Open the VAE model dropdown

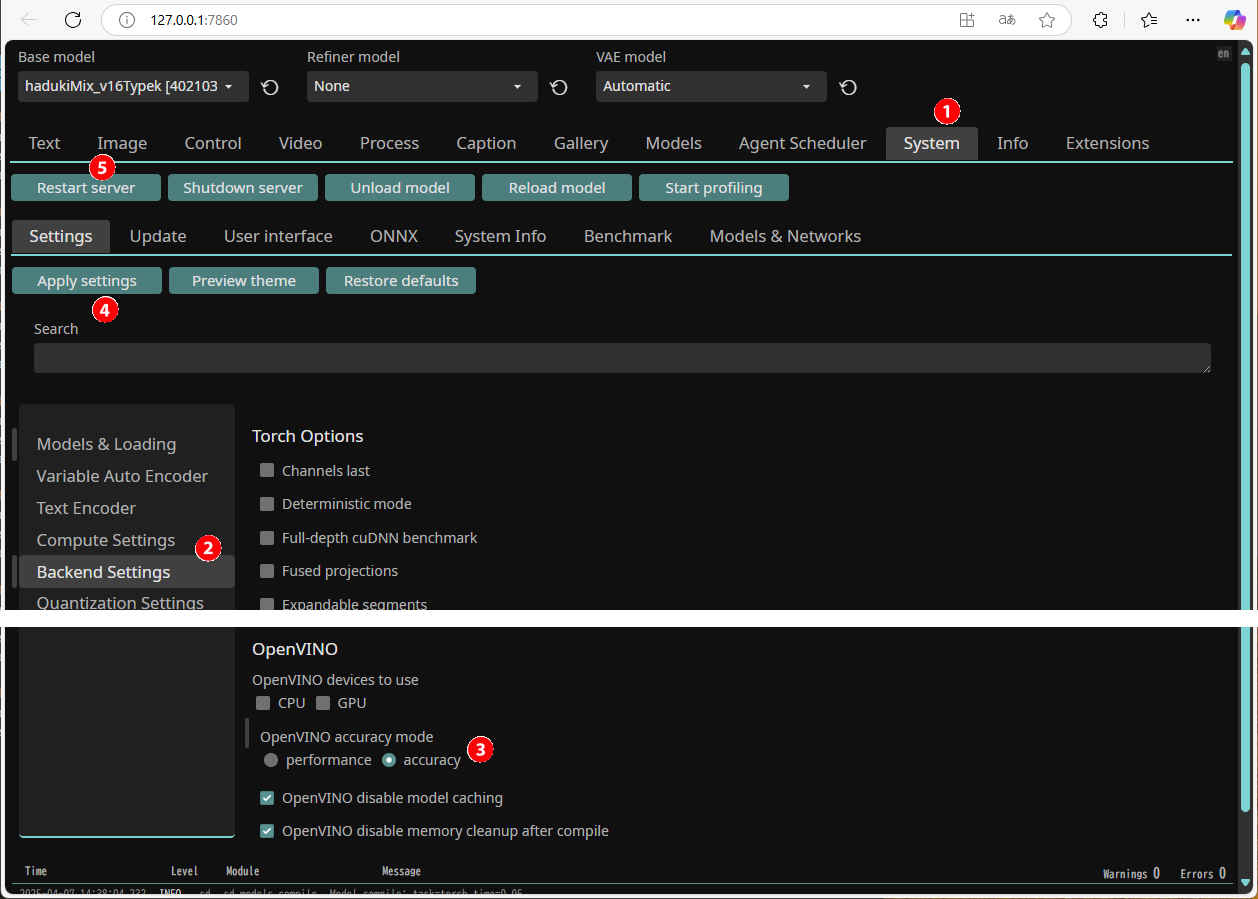click(x=710, y=87)
